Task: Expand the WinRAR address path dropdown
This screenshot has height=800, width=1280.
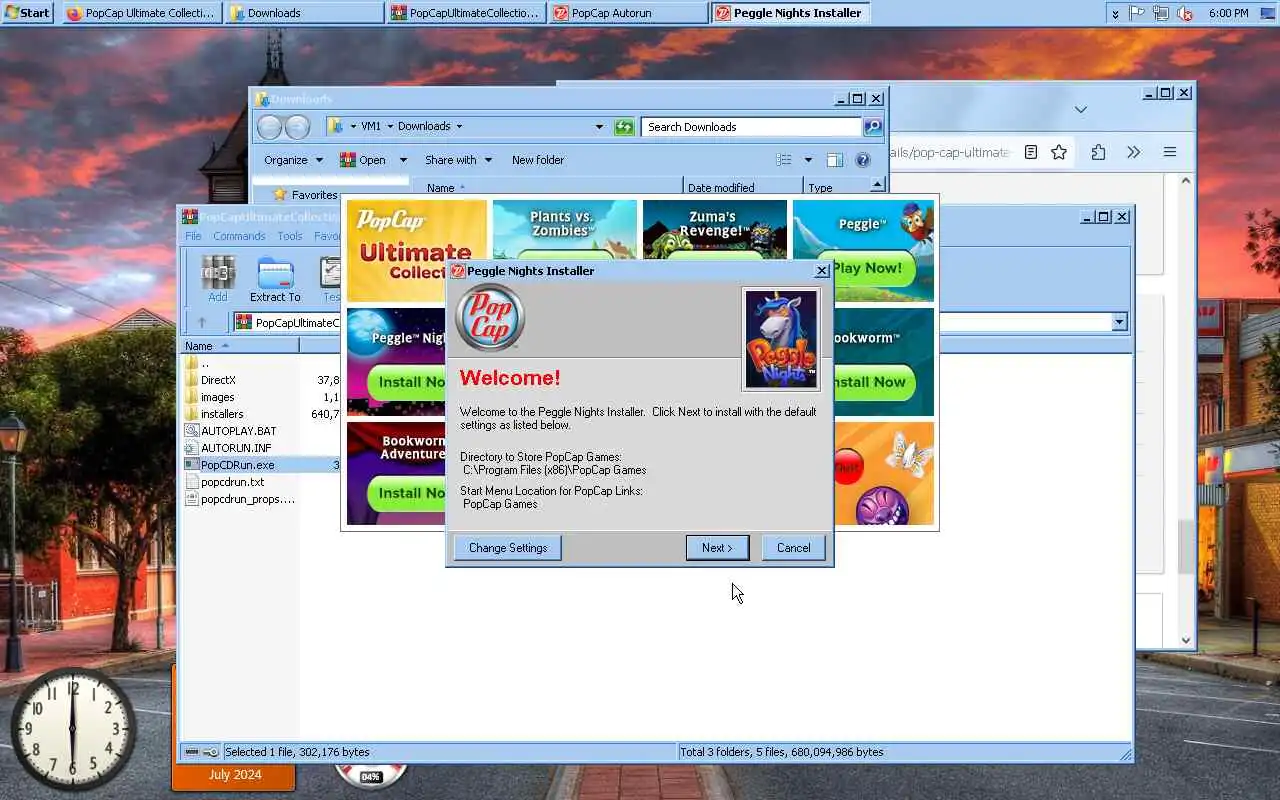Action: point(1119,322)
